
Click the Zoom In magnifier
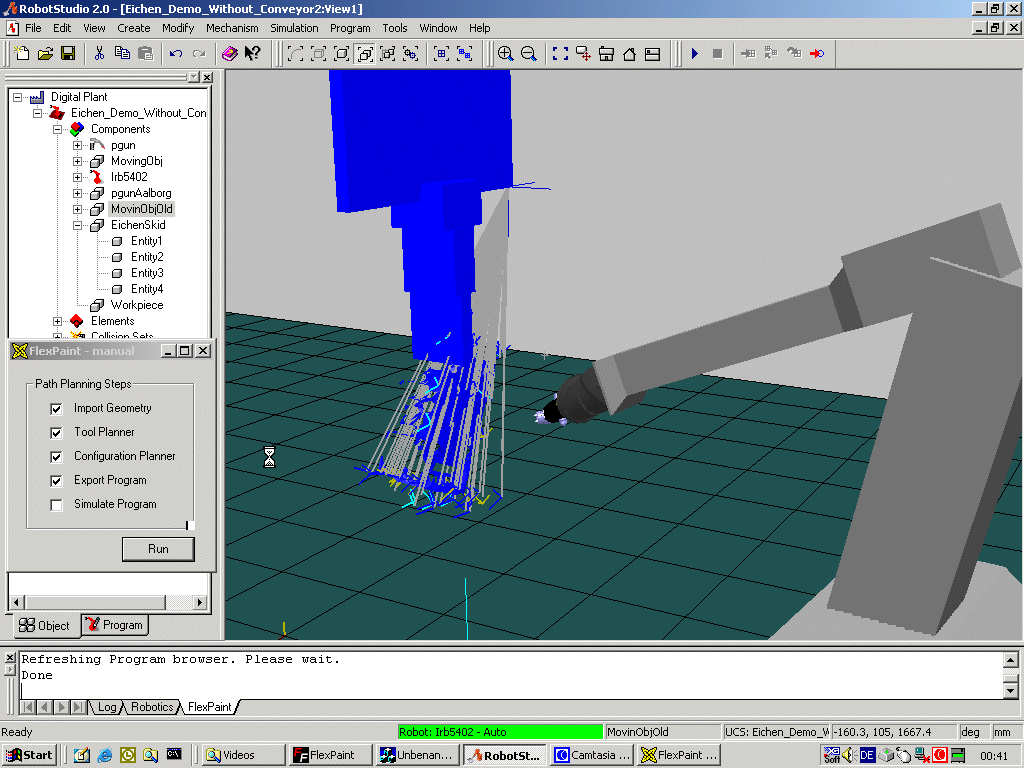click(x=505, y=54)
